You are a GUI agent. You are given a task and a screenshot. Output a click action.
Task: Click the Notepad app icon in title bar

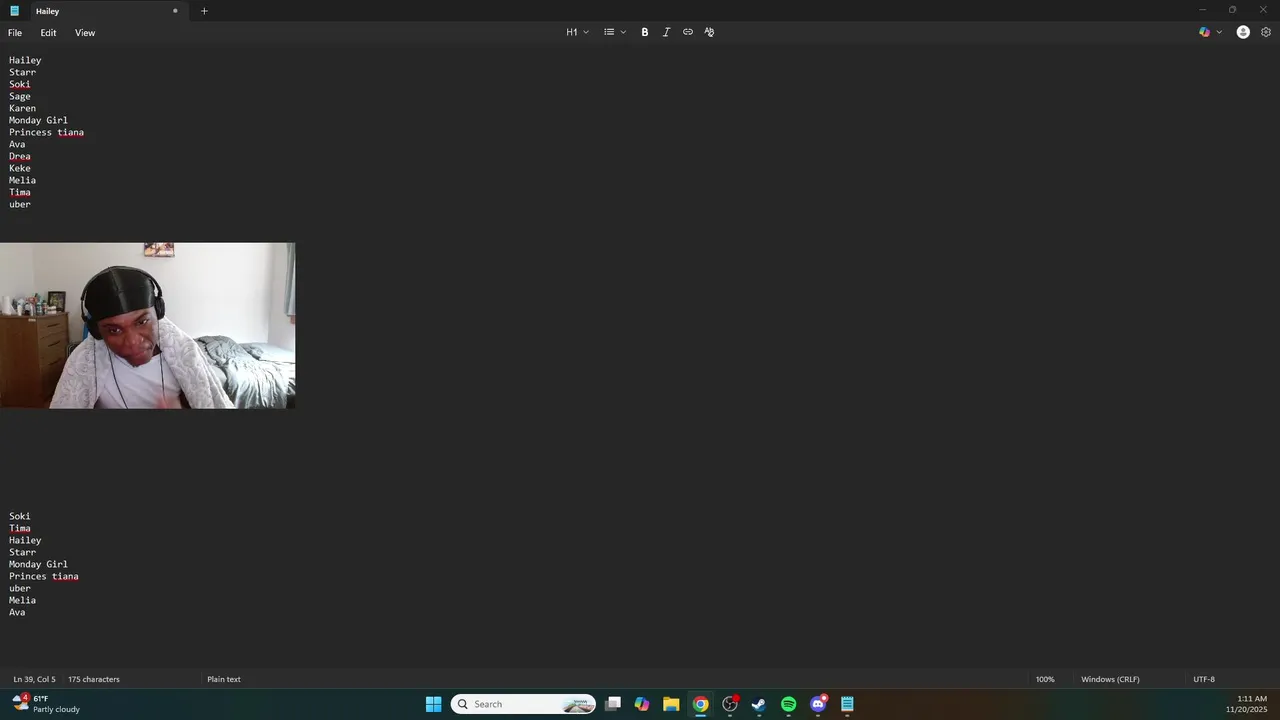14,11
